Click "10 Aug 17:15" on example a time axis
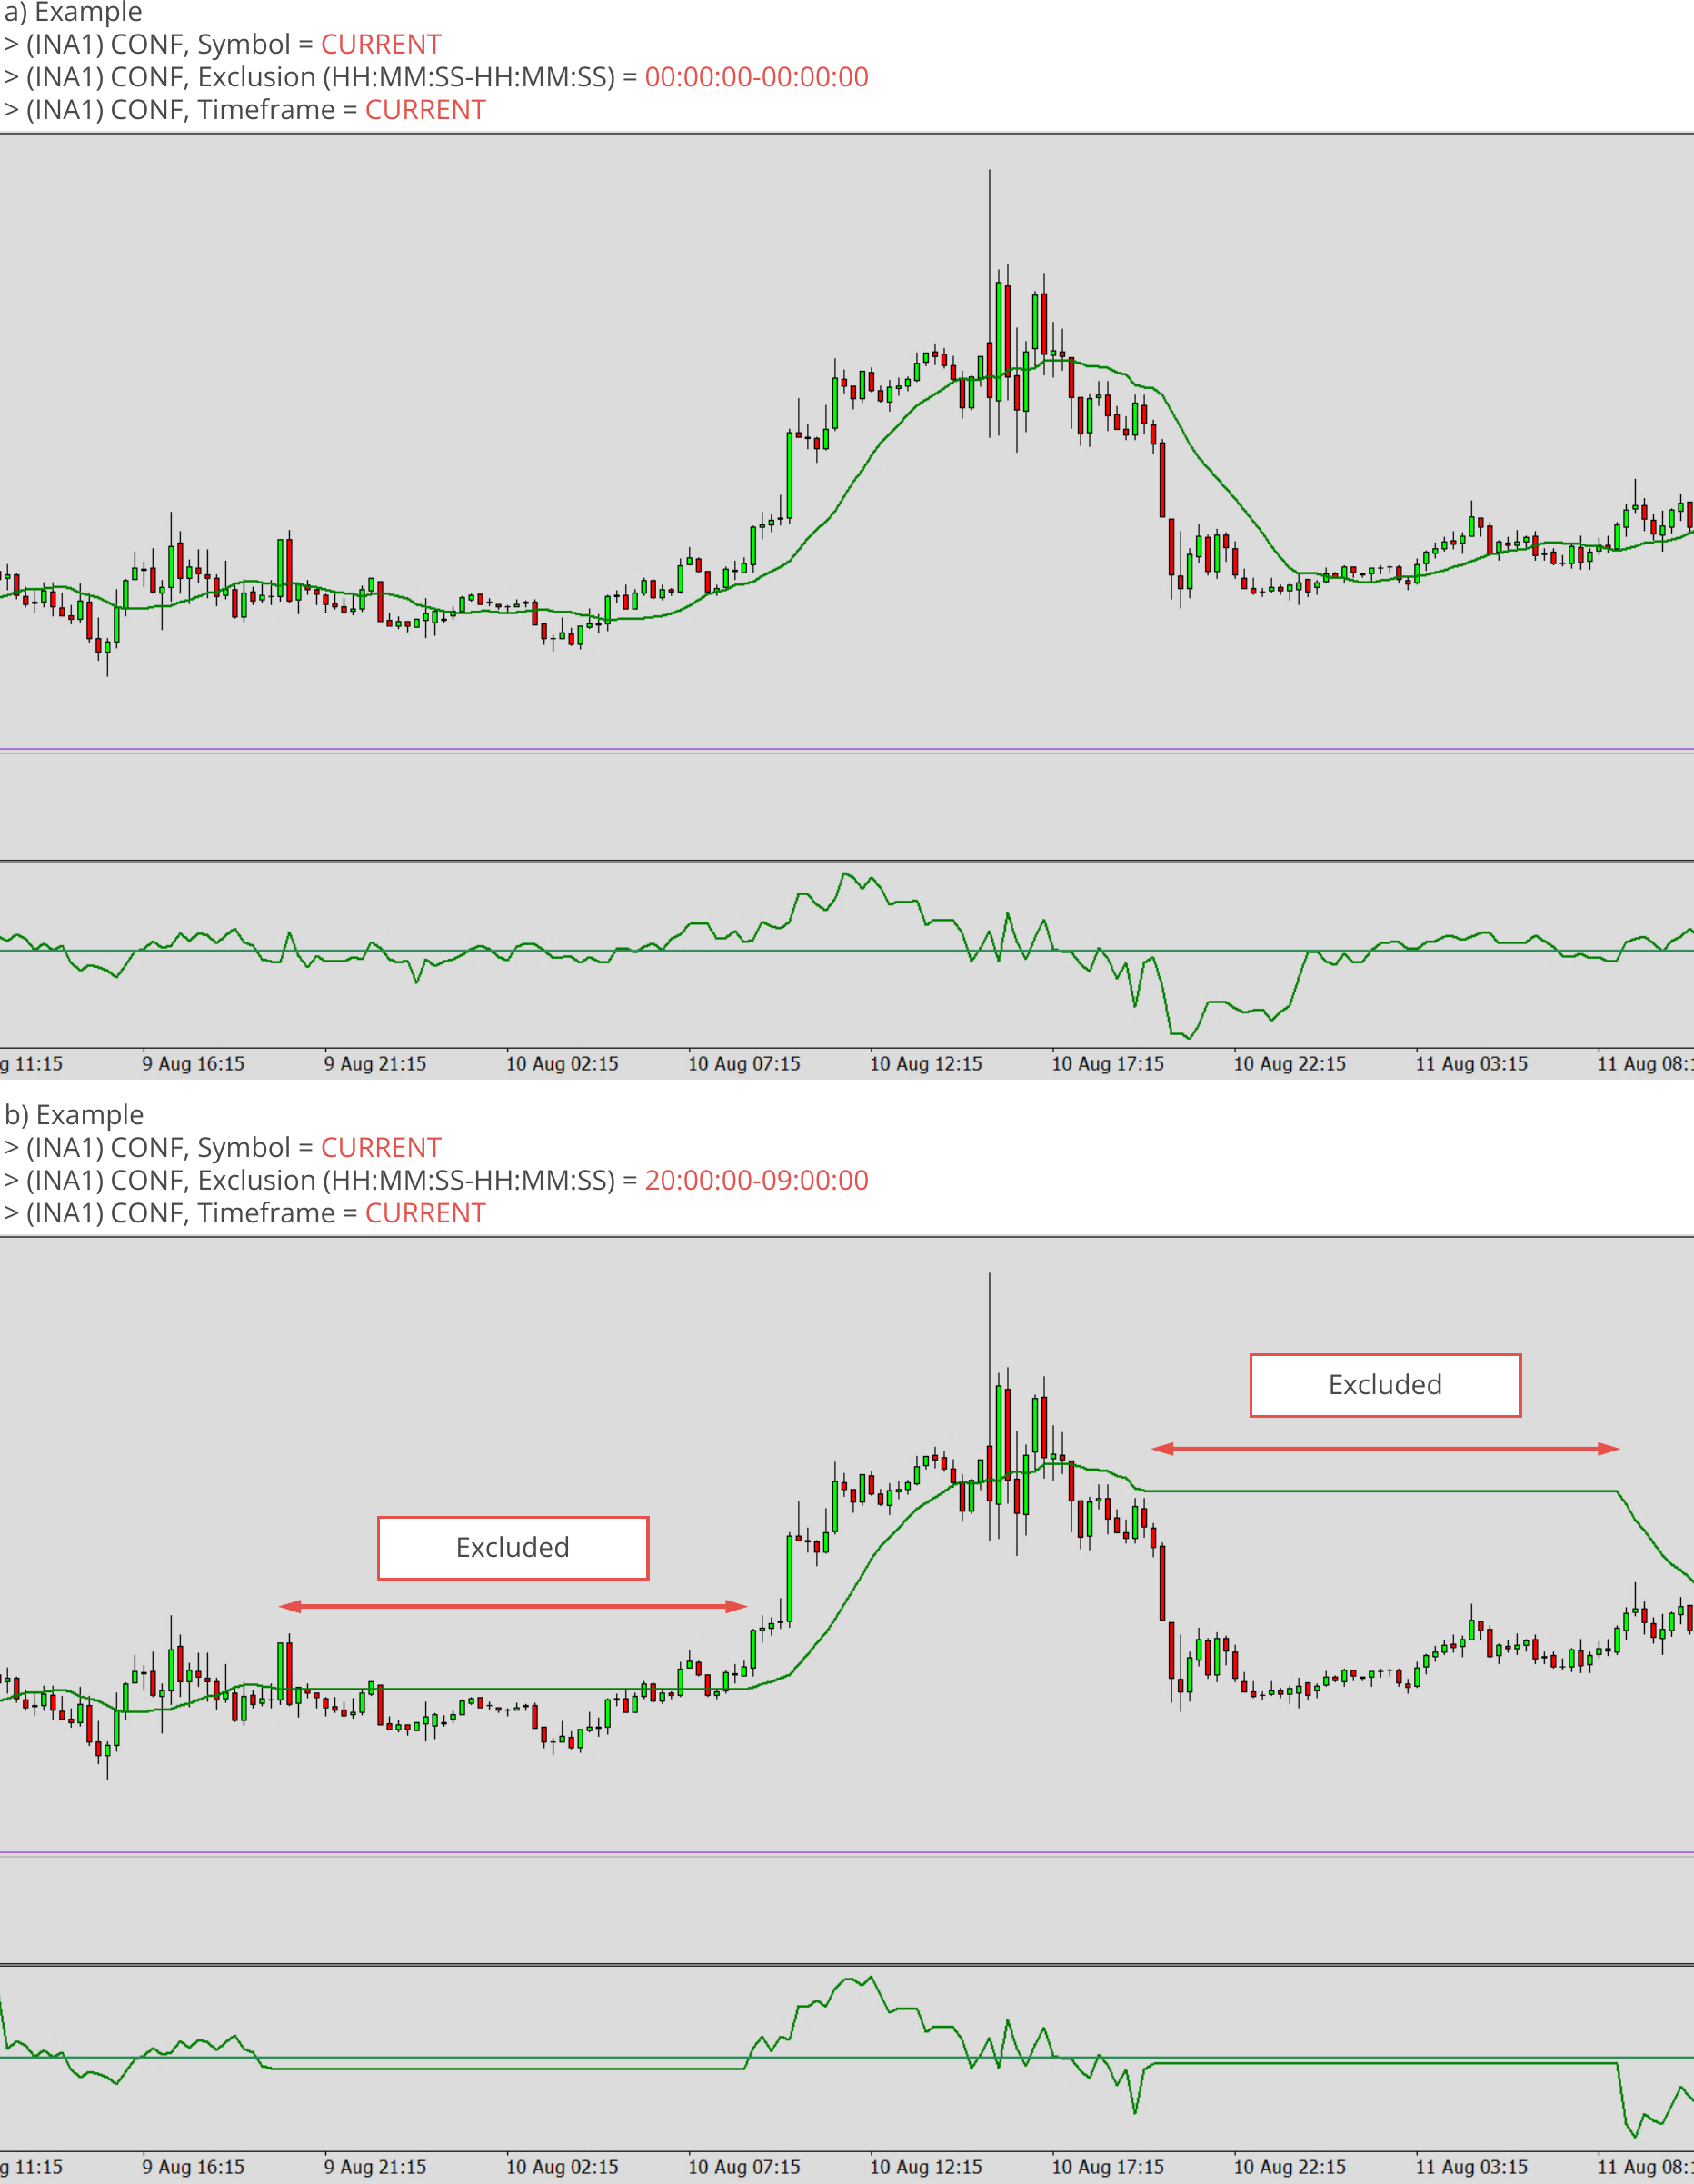Image resolution: width=1694 pixels, height=2184 pixels. [1108, 1064]
